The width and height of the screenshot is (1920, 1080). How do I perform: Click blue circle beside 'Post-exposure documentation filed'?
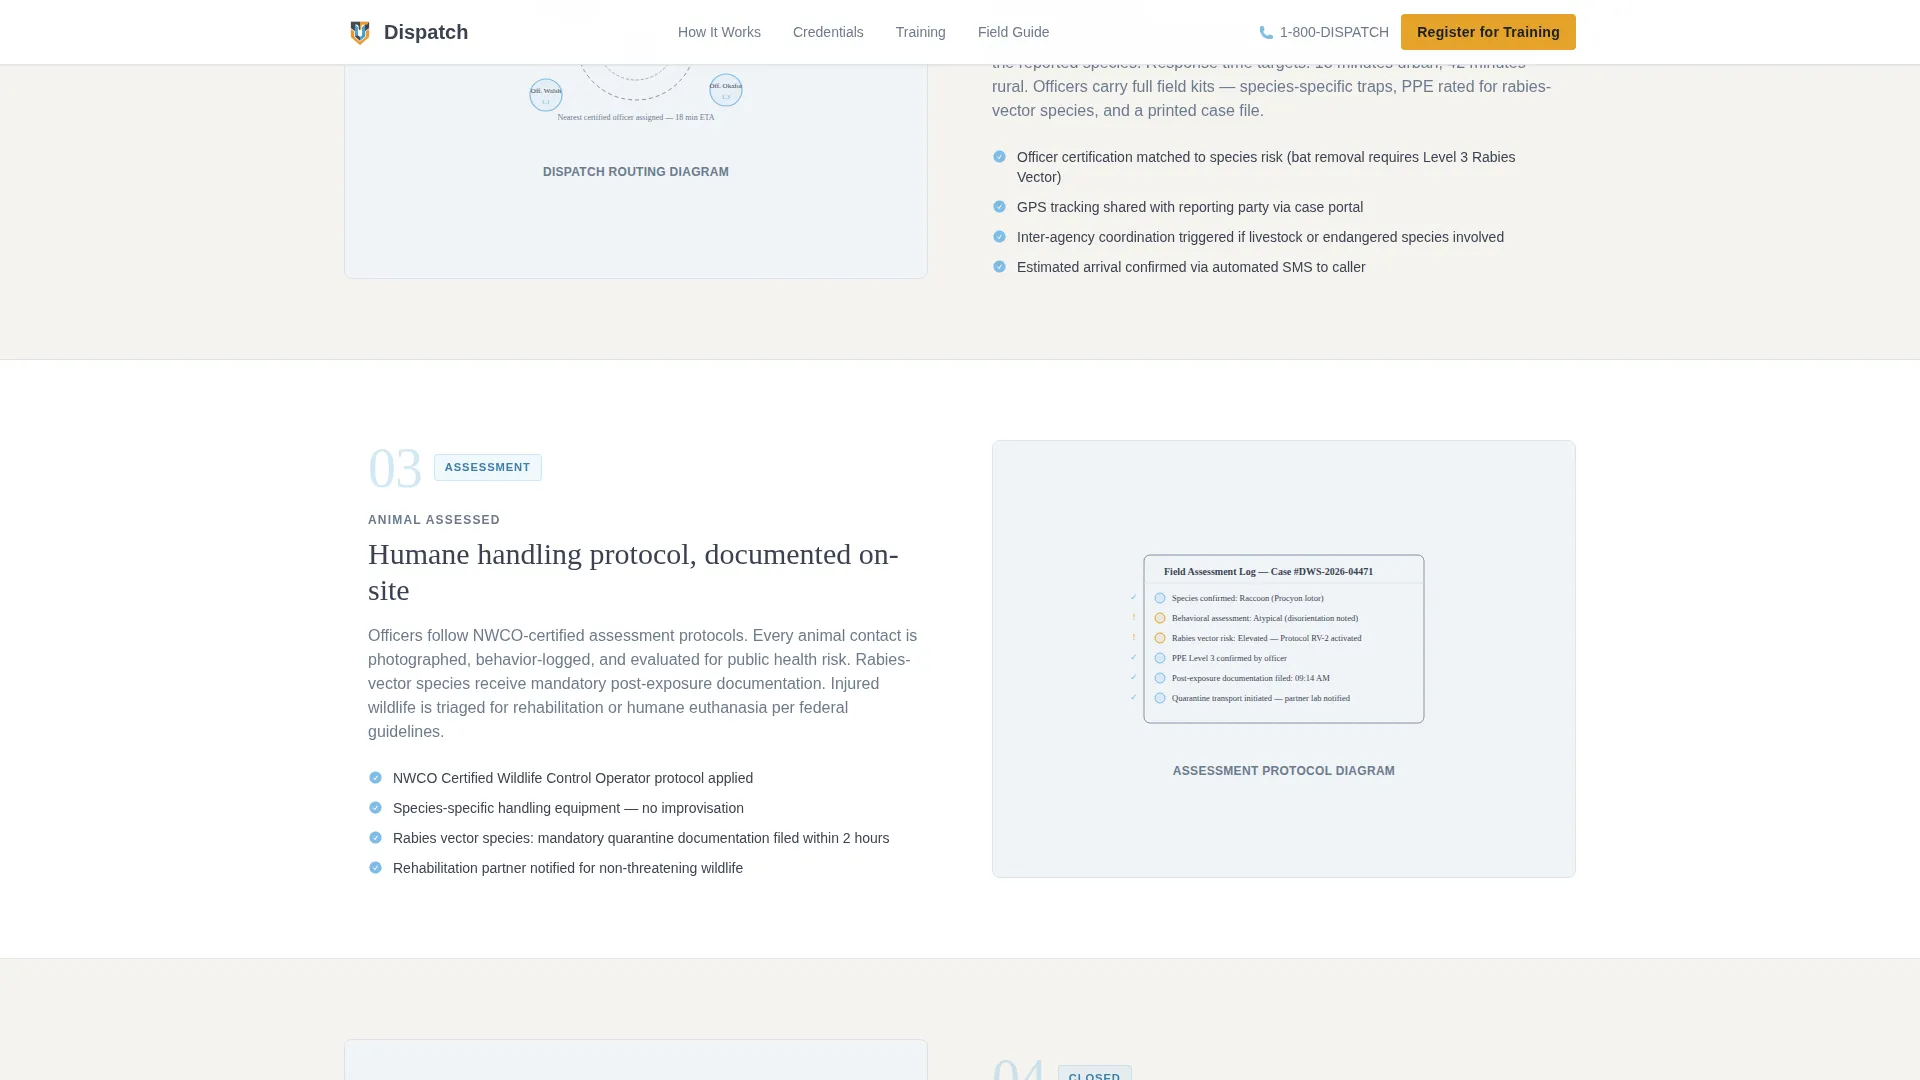pyautogui.click(x=1160, y=678)
